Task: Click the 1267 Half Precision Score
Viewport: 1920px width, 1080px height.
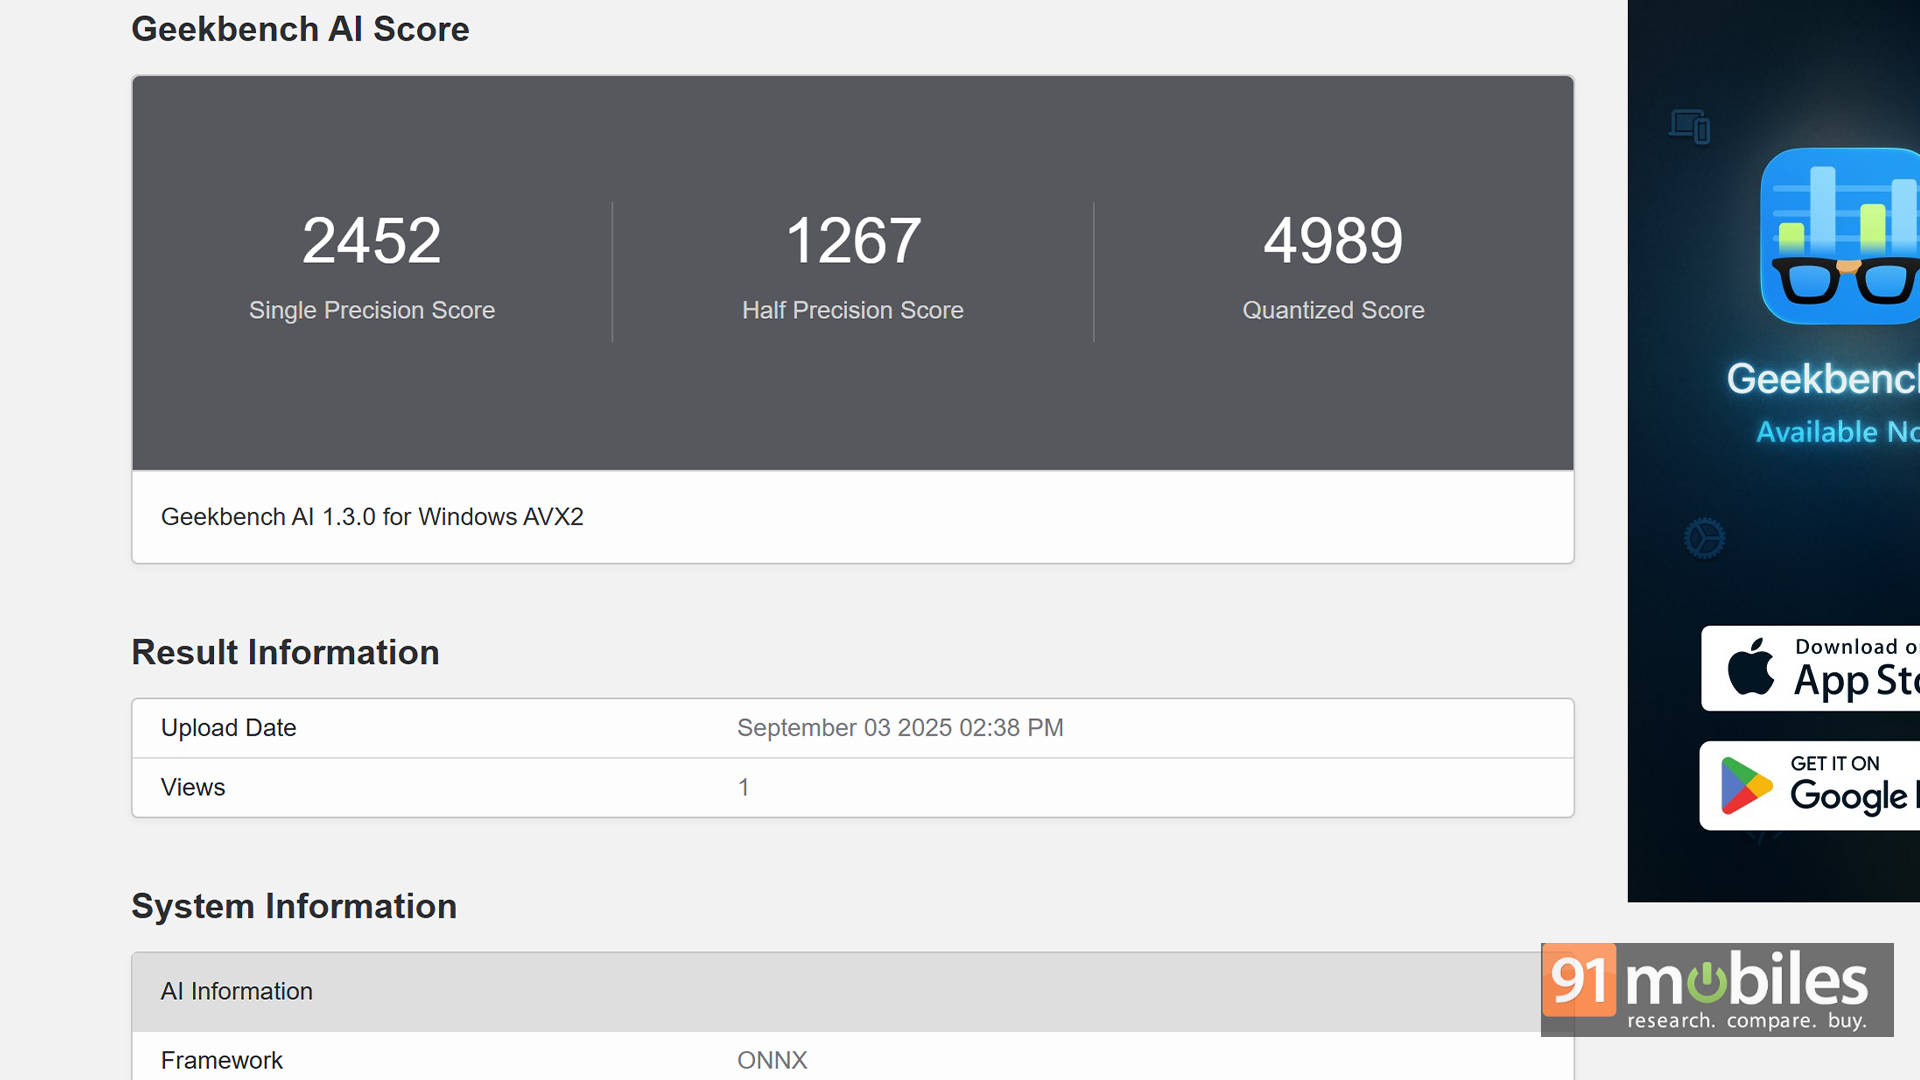Action: pos(852,241)
